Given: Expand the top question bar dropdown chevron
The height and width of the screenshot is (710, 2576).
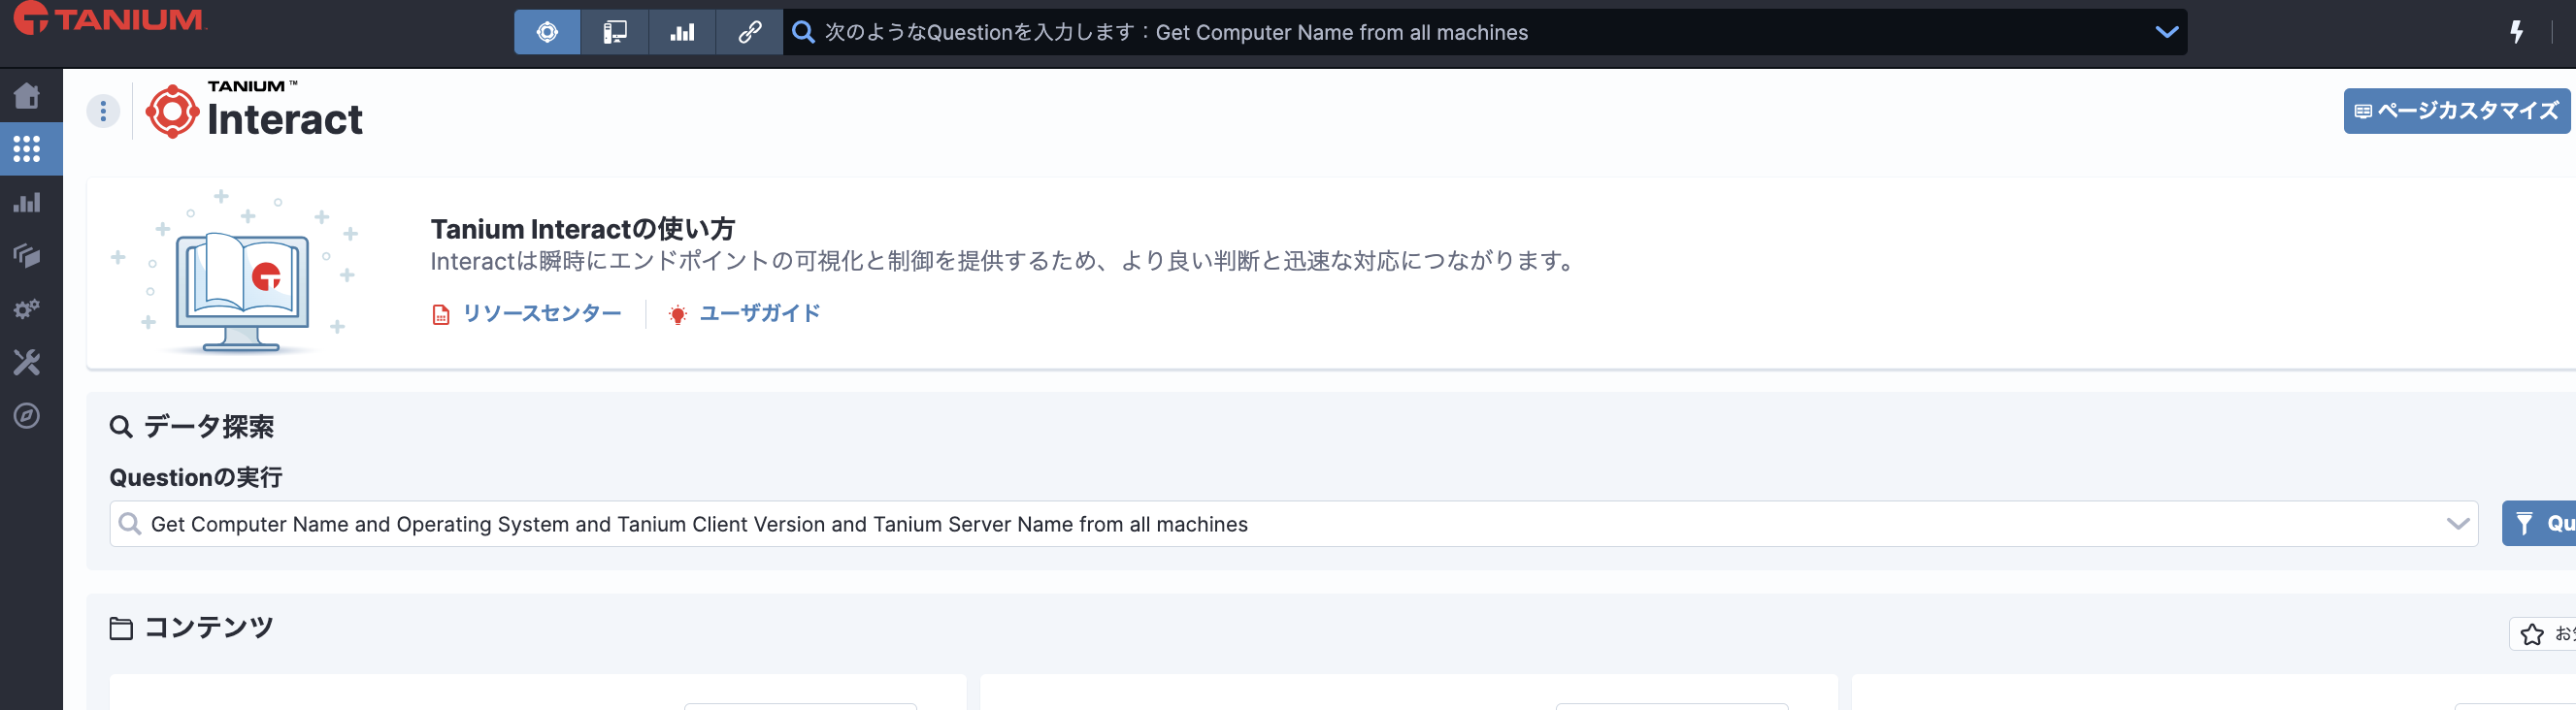Looking at the screenshot, I should [2166, 32].
